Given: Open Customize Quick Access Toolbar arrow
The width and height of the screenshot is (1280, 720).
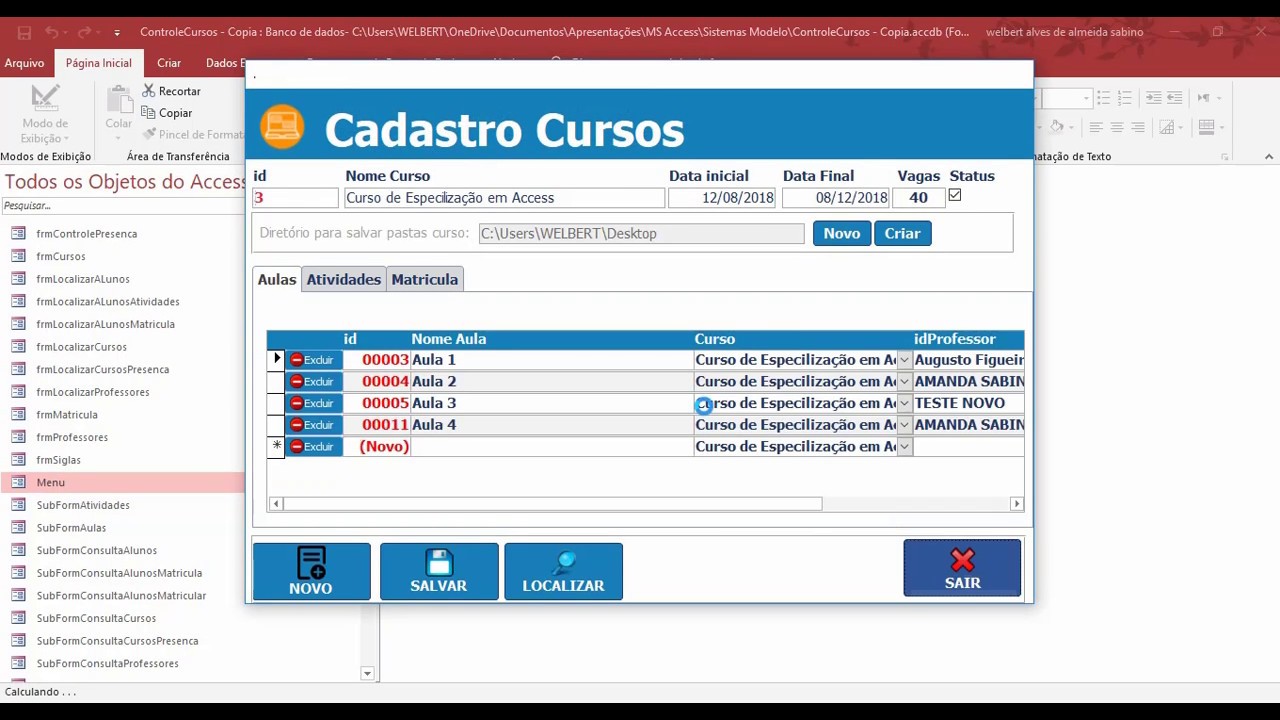Looking at the screenshot, I should pos(117,32).
